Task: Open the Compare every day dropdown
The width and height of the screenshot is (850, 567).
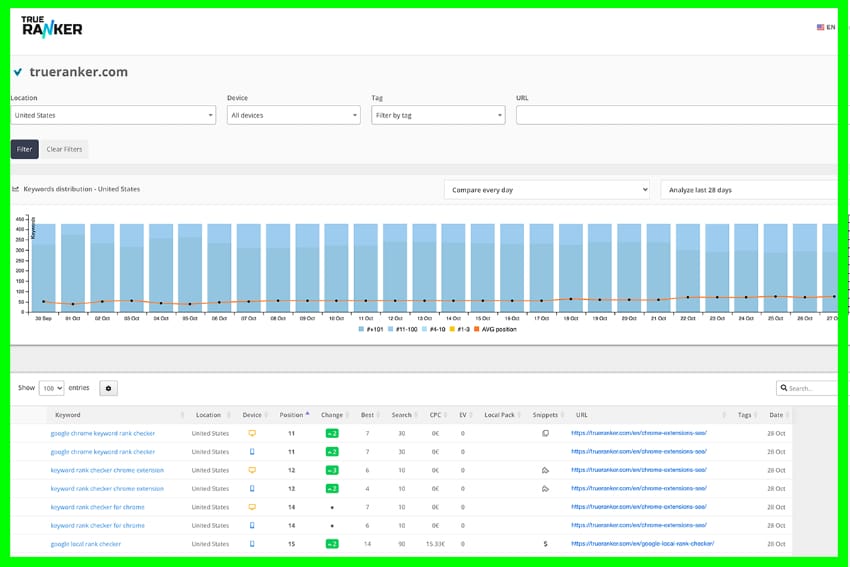Action: pyautogui.click(x=547, y=189)
